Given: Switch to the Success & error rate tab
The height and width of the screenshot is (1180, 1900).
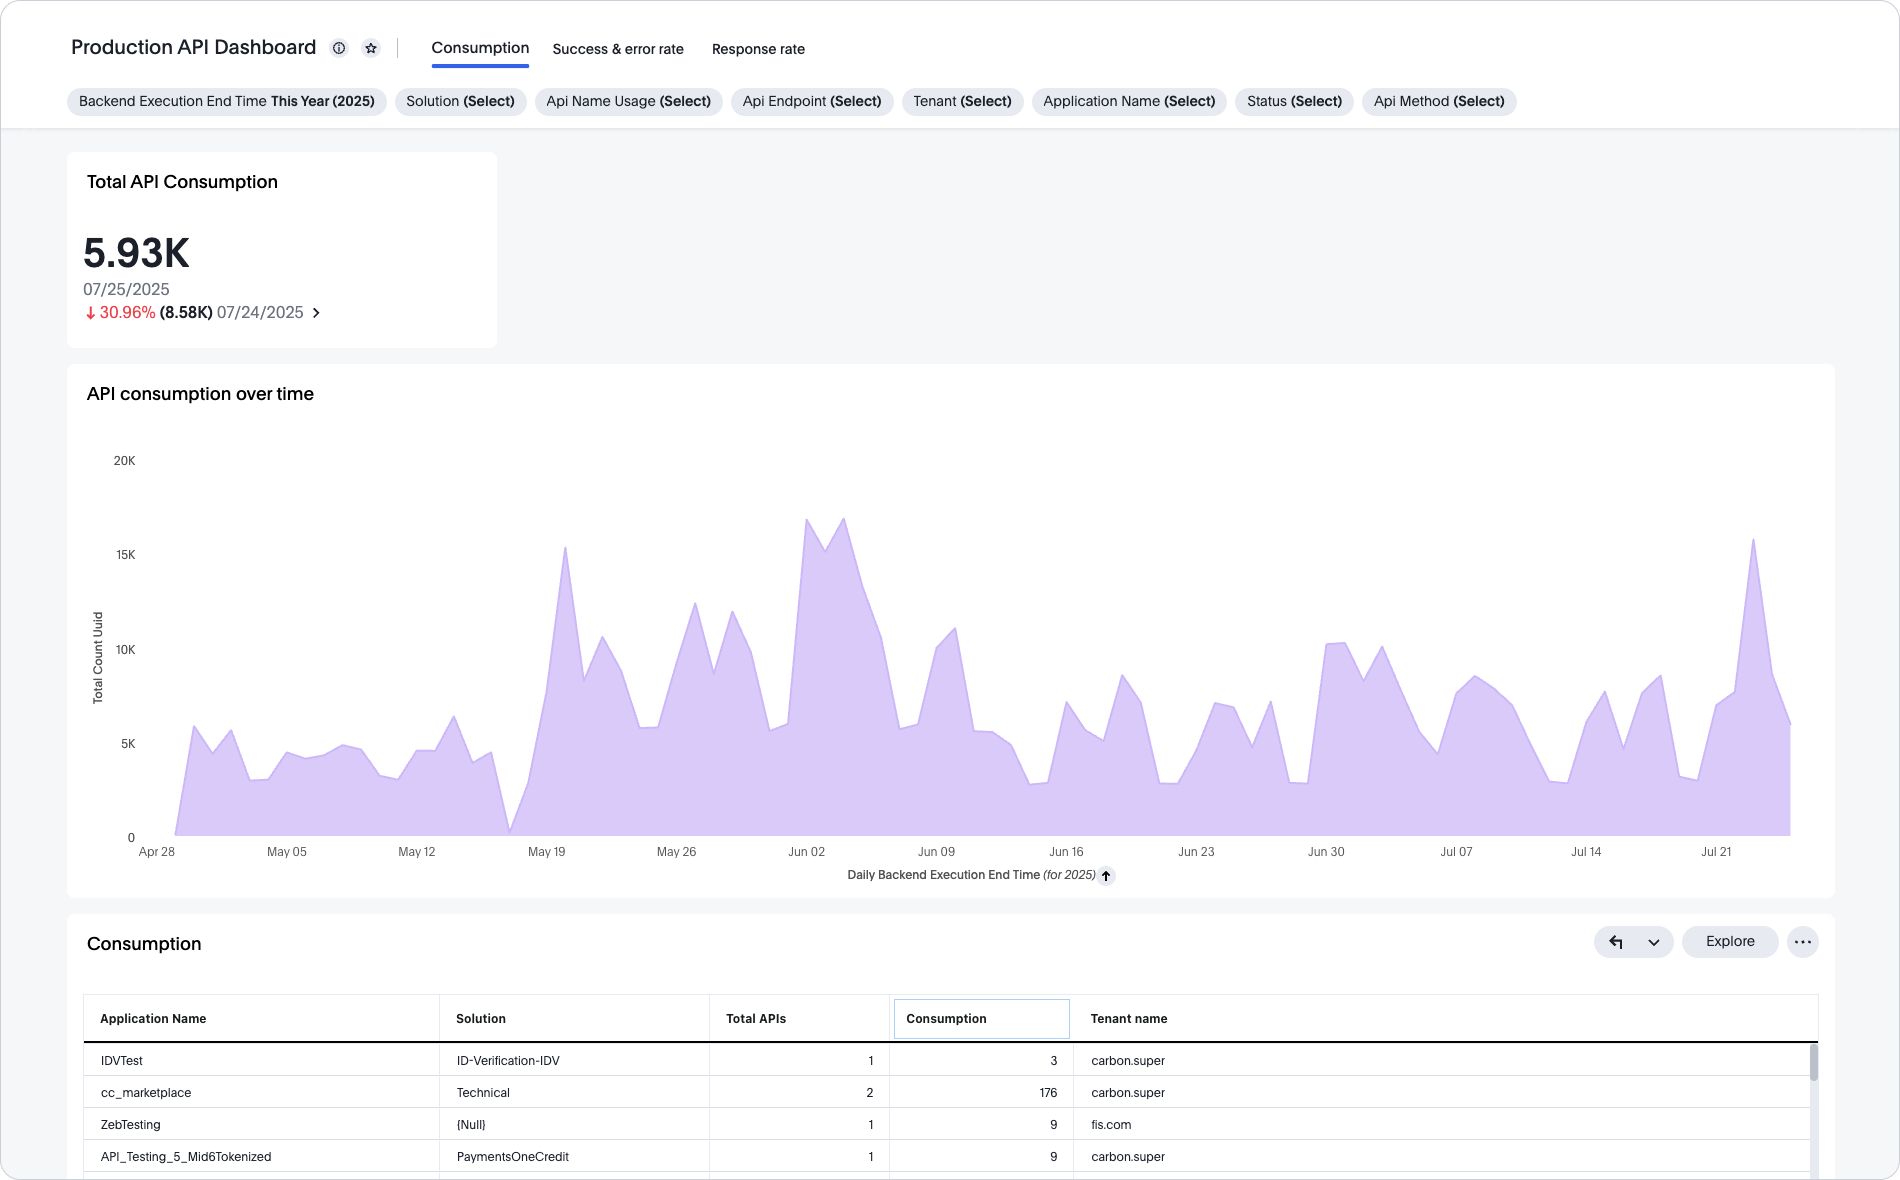Looking at the screenshot, I should click(x=618, y=49).
